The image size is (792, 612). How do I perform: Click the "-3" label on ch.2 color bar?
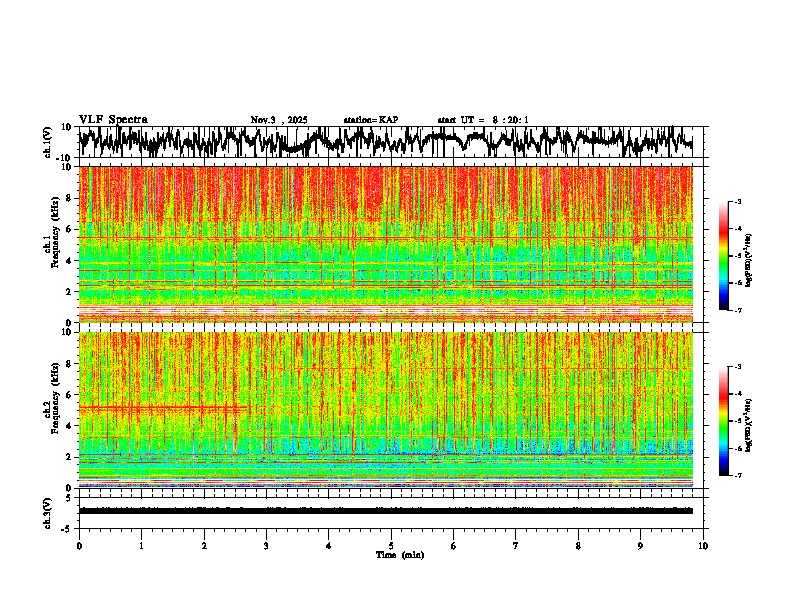point(738,367)
